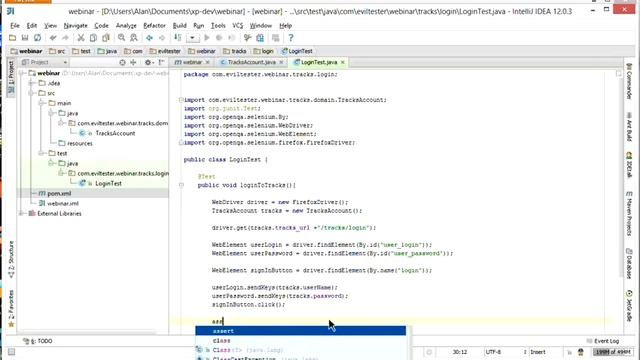Open Maven Projects side panel
640x360 pixels.
point(629,213)
